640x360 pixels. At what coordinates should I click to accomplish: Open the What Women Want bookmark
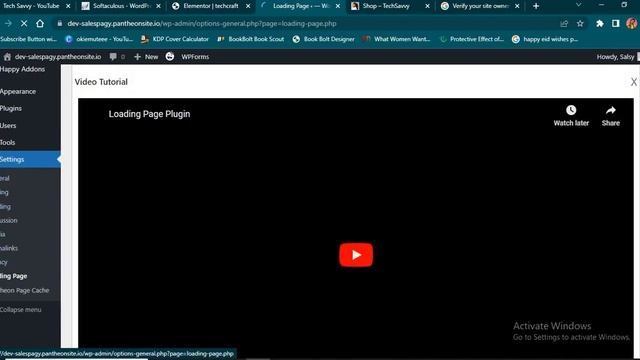396,39
